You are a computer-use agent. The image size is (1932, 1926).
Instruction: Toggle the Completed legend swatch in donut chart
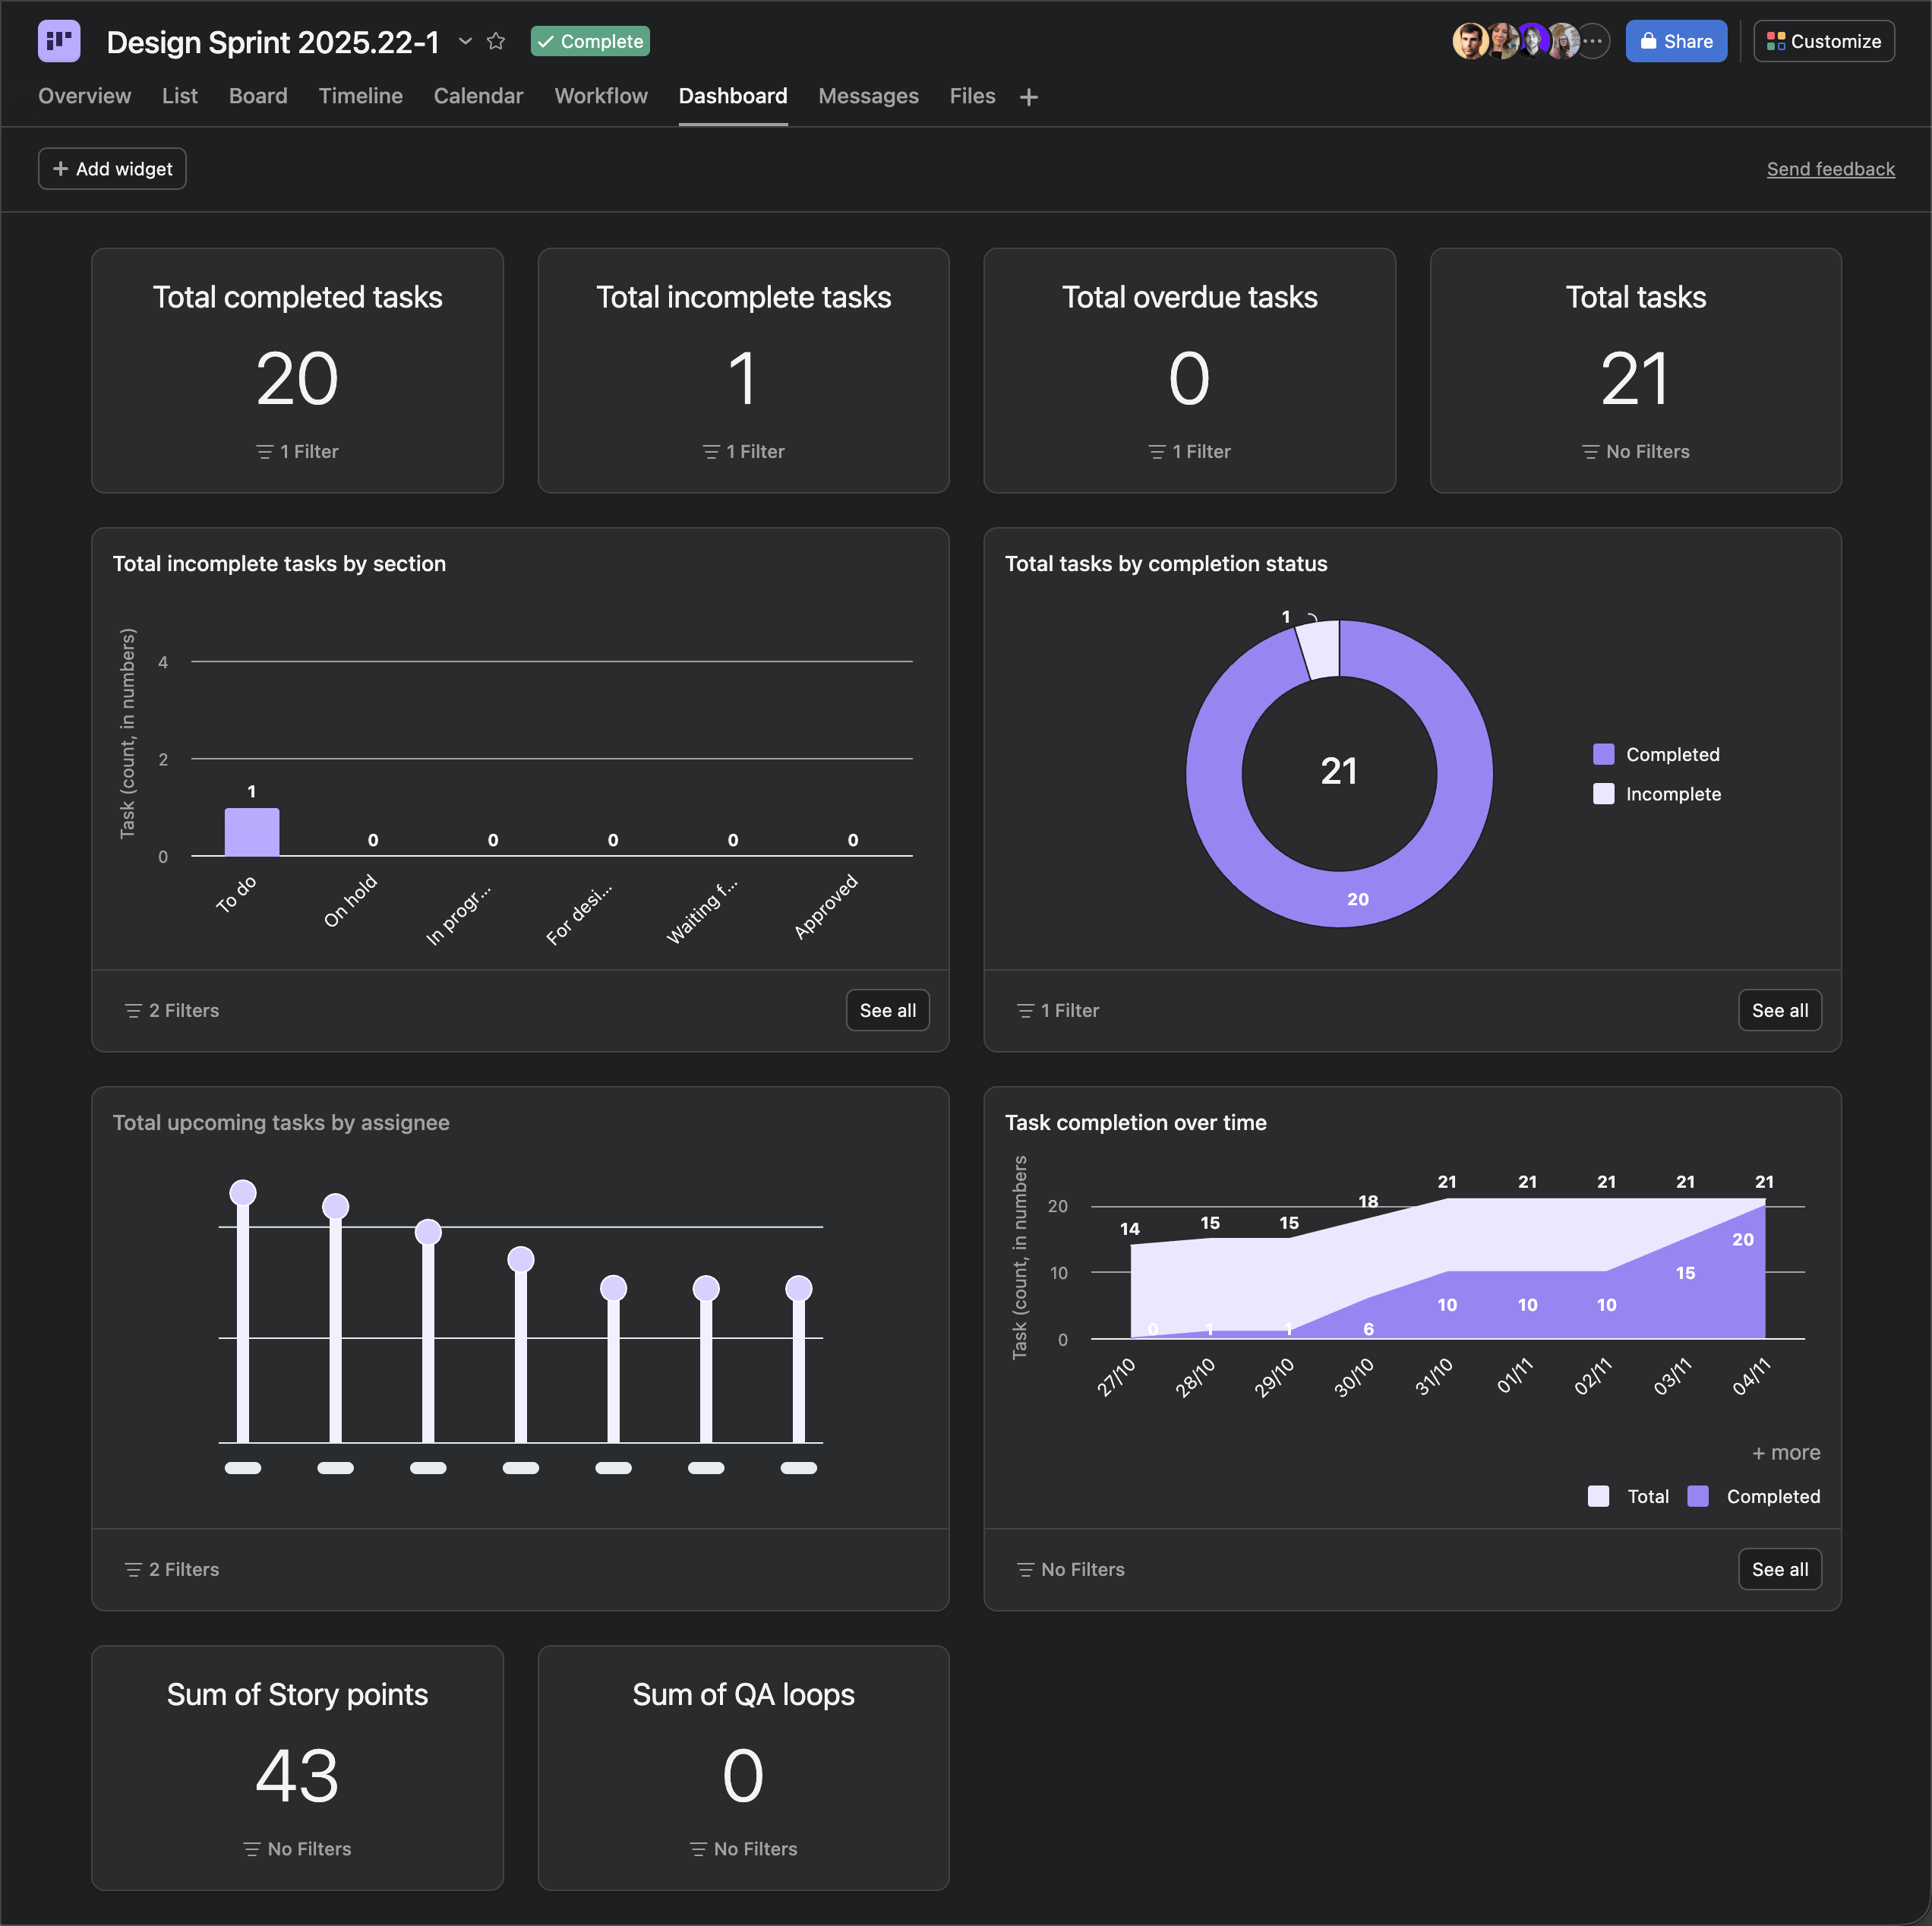pos(1603,754)
